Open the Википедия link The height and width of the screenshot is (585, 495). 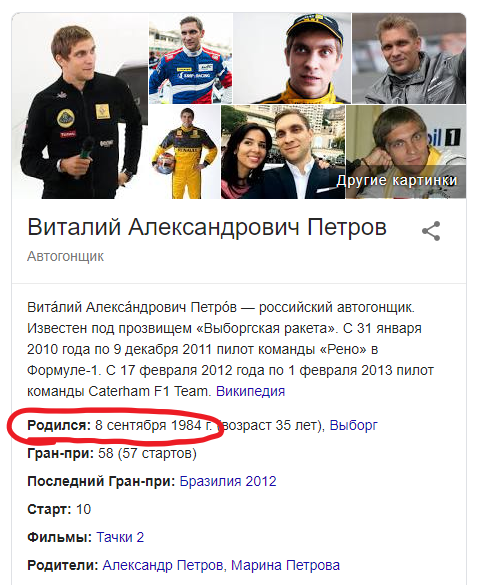tap(250, 391)
